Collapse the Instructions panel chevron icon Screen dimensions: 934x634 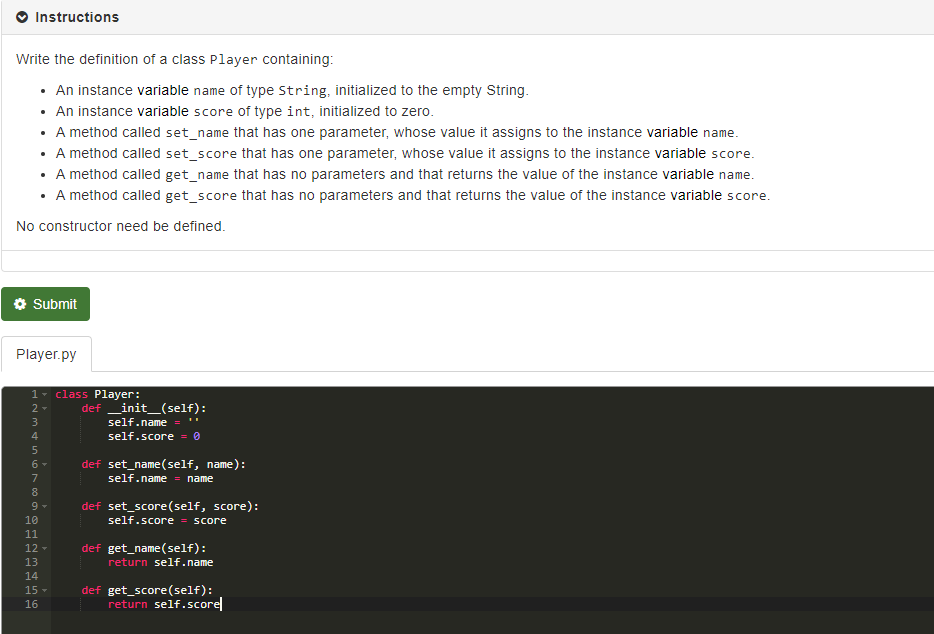pyautogui.click(x=22, y=17)
